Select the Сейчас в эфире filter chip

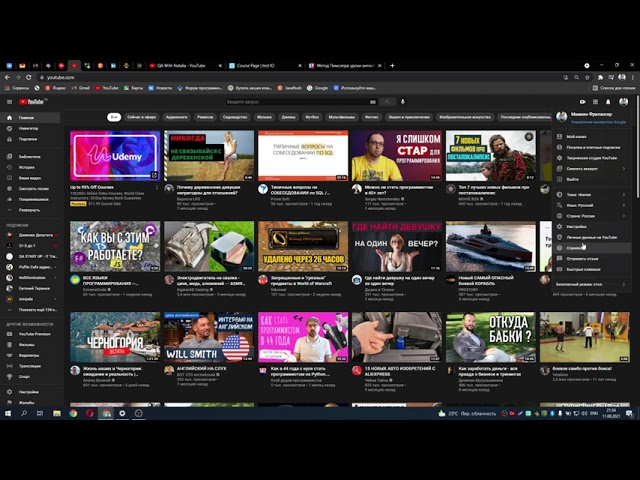point(141,117)
